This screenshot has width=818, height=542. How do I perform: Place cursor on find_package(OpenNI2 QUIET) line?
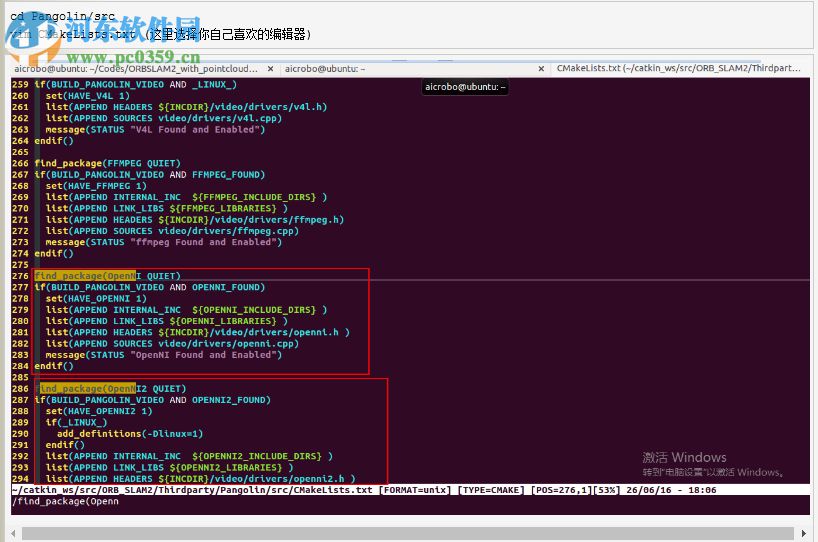[x=112, y=388]
